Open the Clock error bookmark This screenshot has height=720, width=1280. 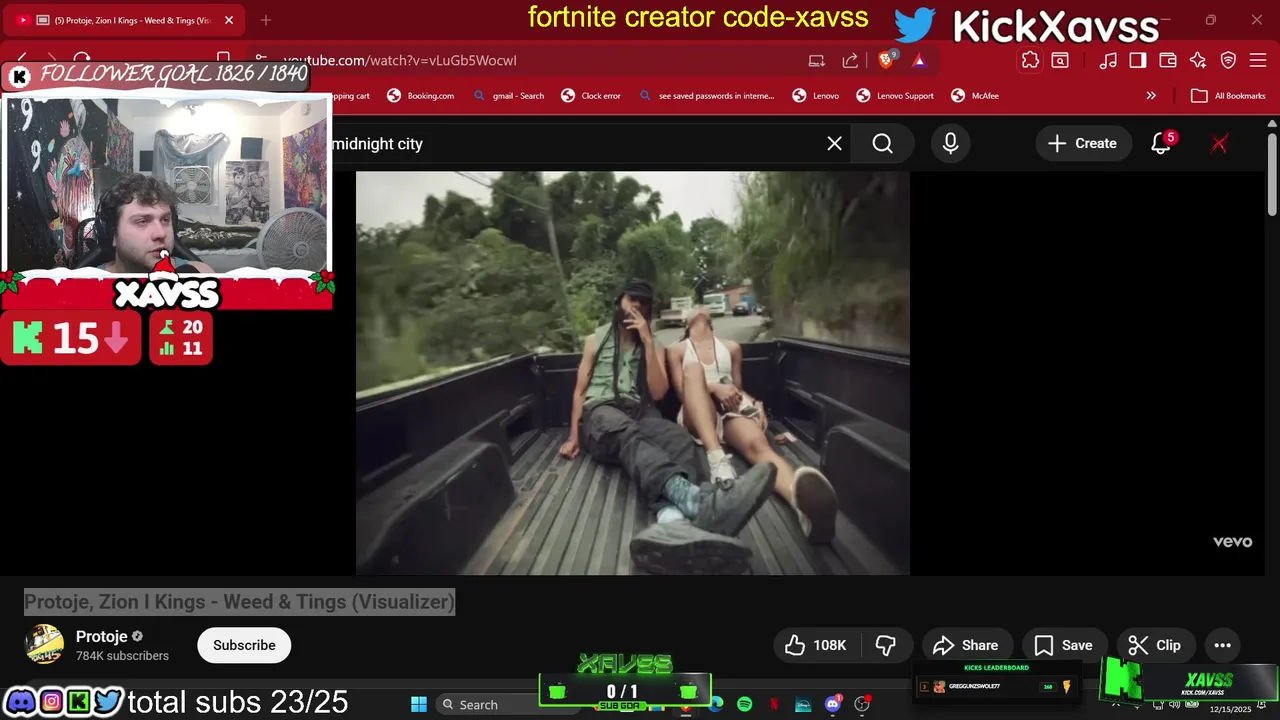(x=591, y=96)
